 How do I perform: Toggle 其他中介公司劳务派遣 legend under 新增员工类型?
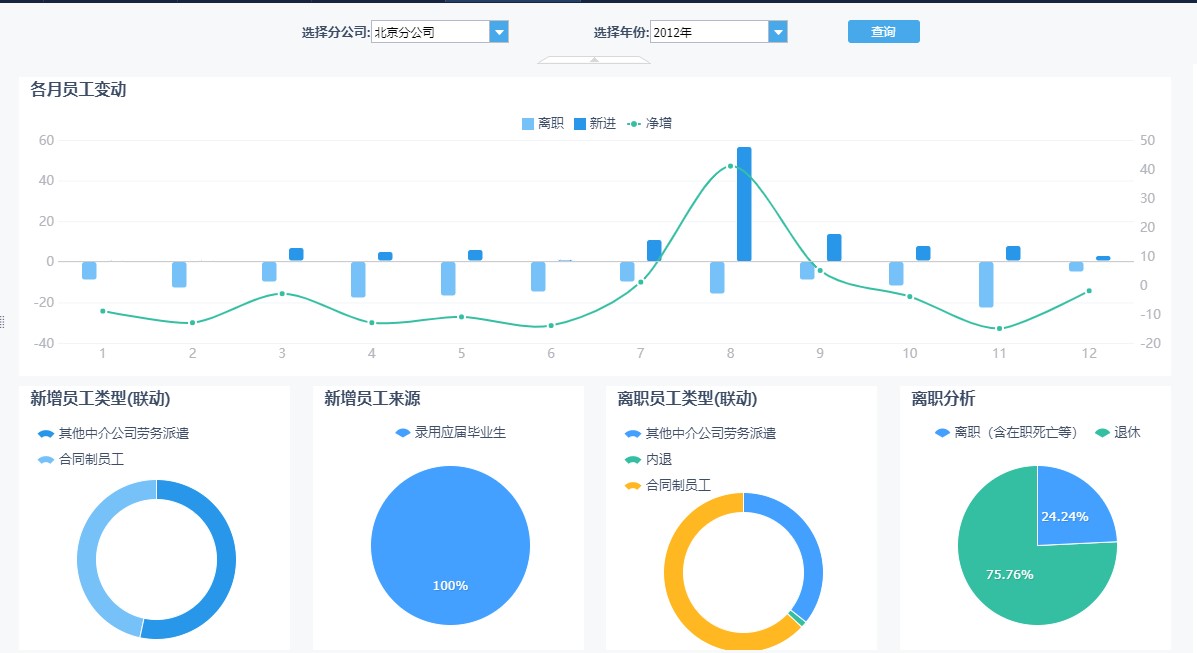tap(113, 433)
